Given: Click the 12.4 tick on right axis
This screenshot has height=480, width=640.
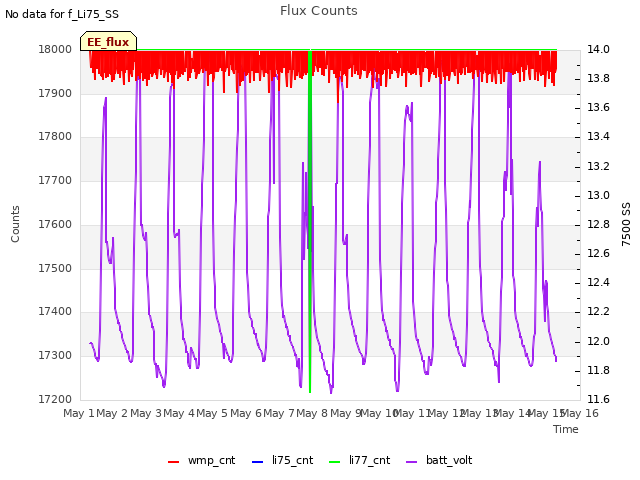Looking at the screenshot, I should (x=598, y=282).
